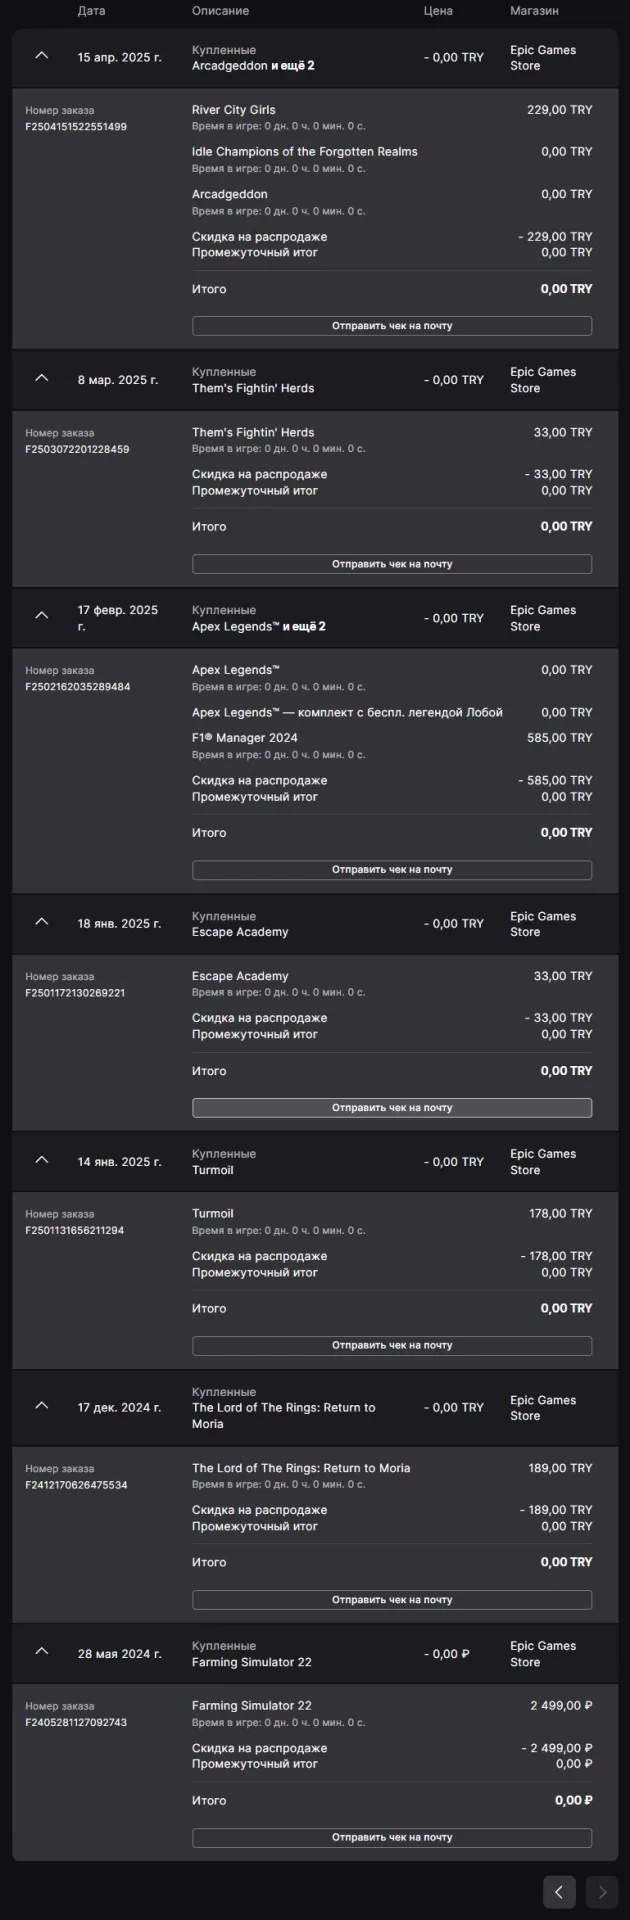Send receipt for Them's Fightin' Herds order
This screenshot has height=1920, width=630.
(392, 564)
